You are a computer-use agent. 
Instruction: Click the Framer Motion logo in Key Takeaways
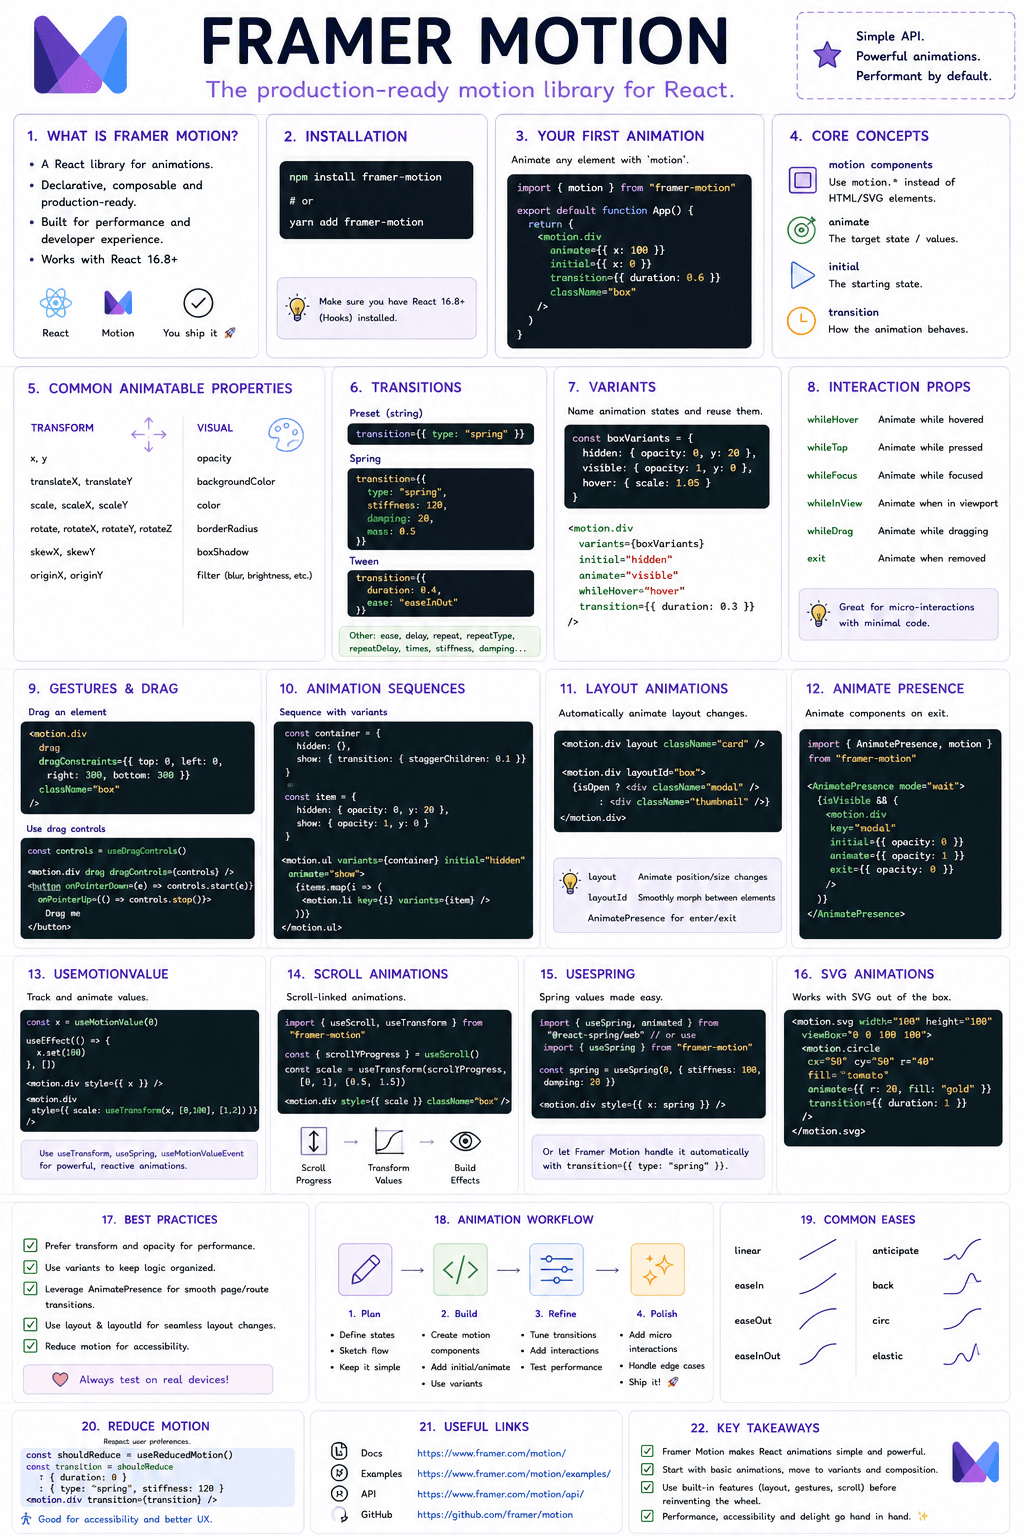976,1464
